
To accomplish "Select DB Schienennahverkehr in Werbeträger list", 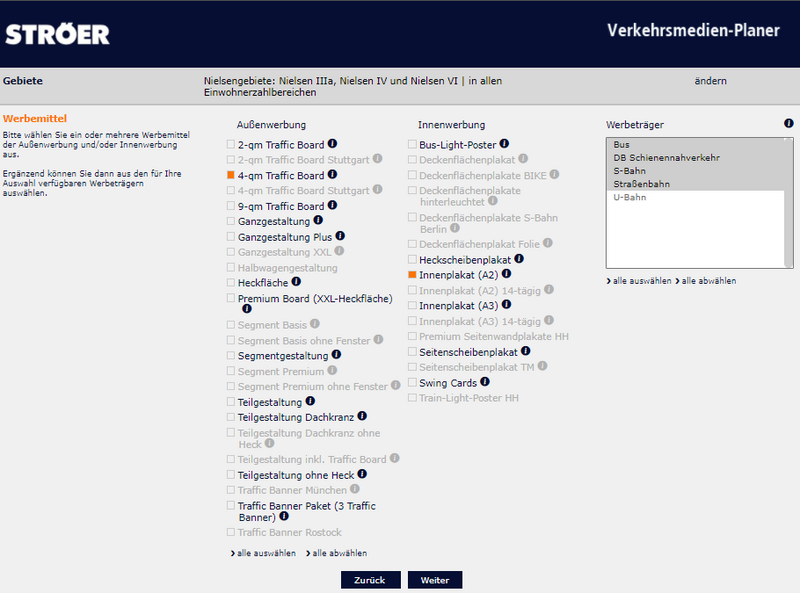I will (695, 158).
